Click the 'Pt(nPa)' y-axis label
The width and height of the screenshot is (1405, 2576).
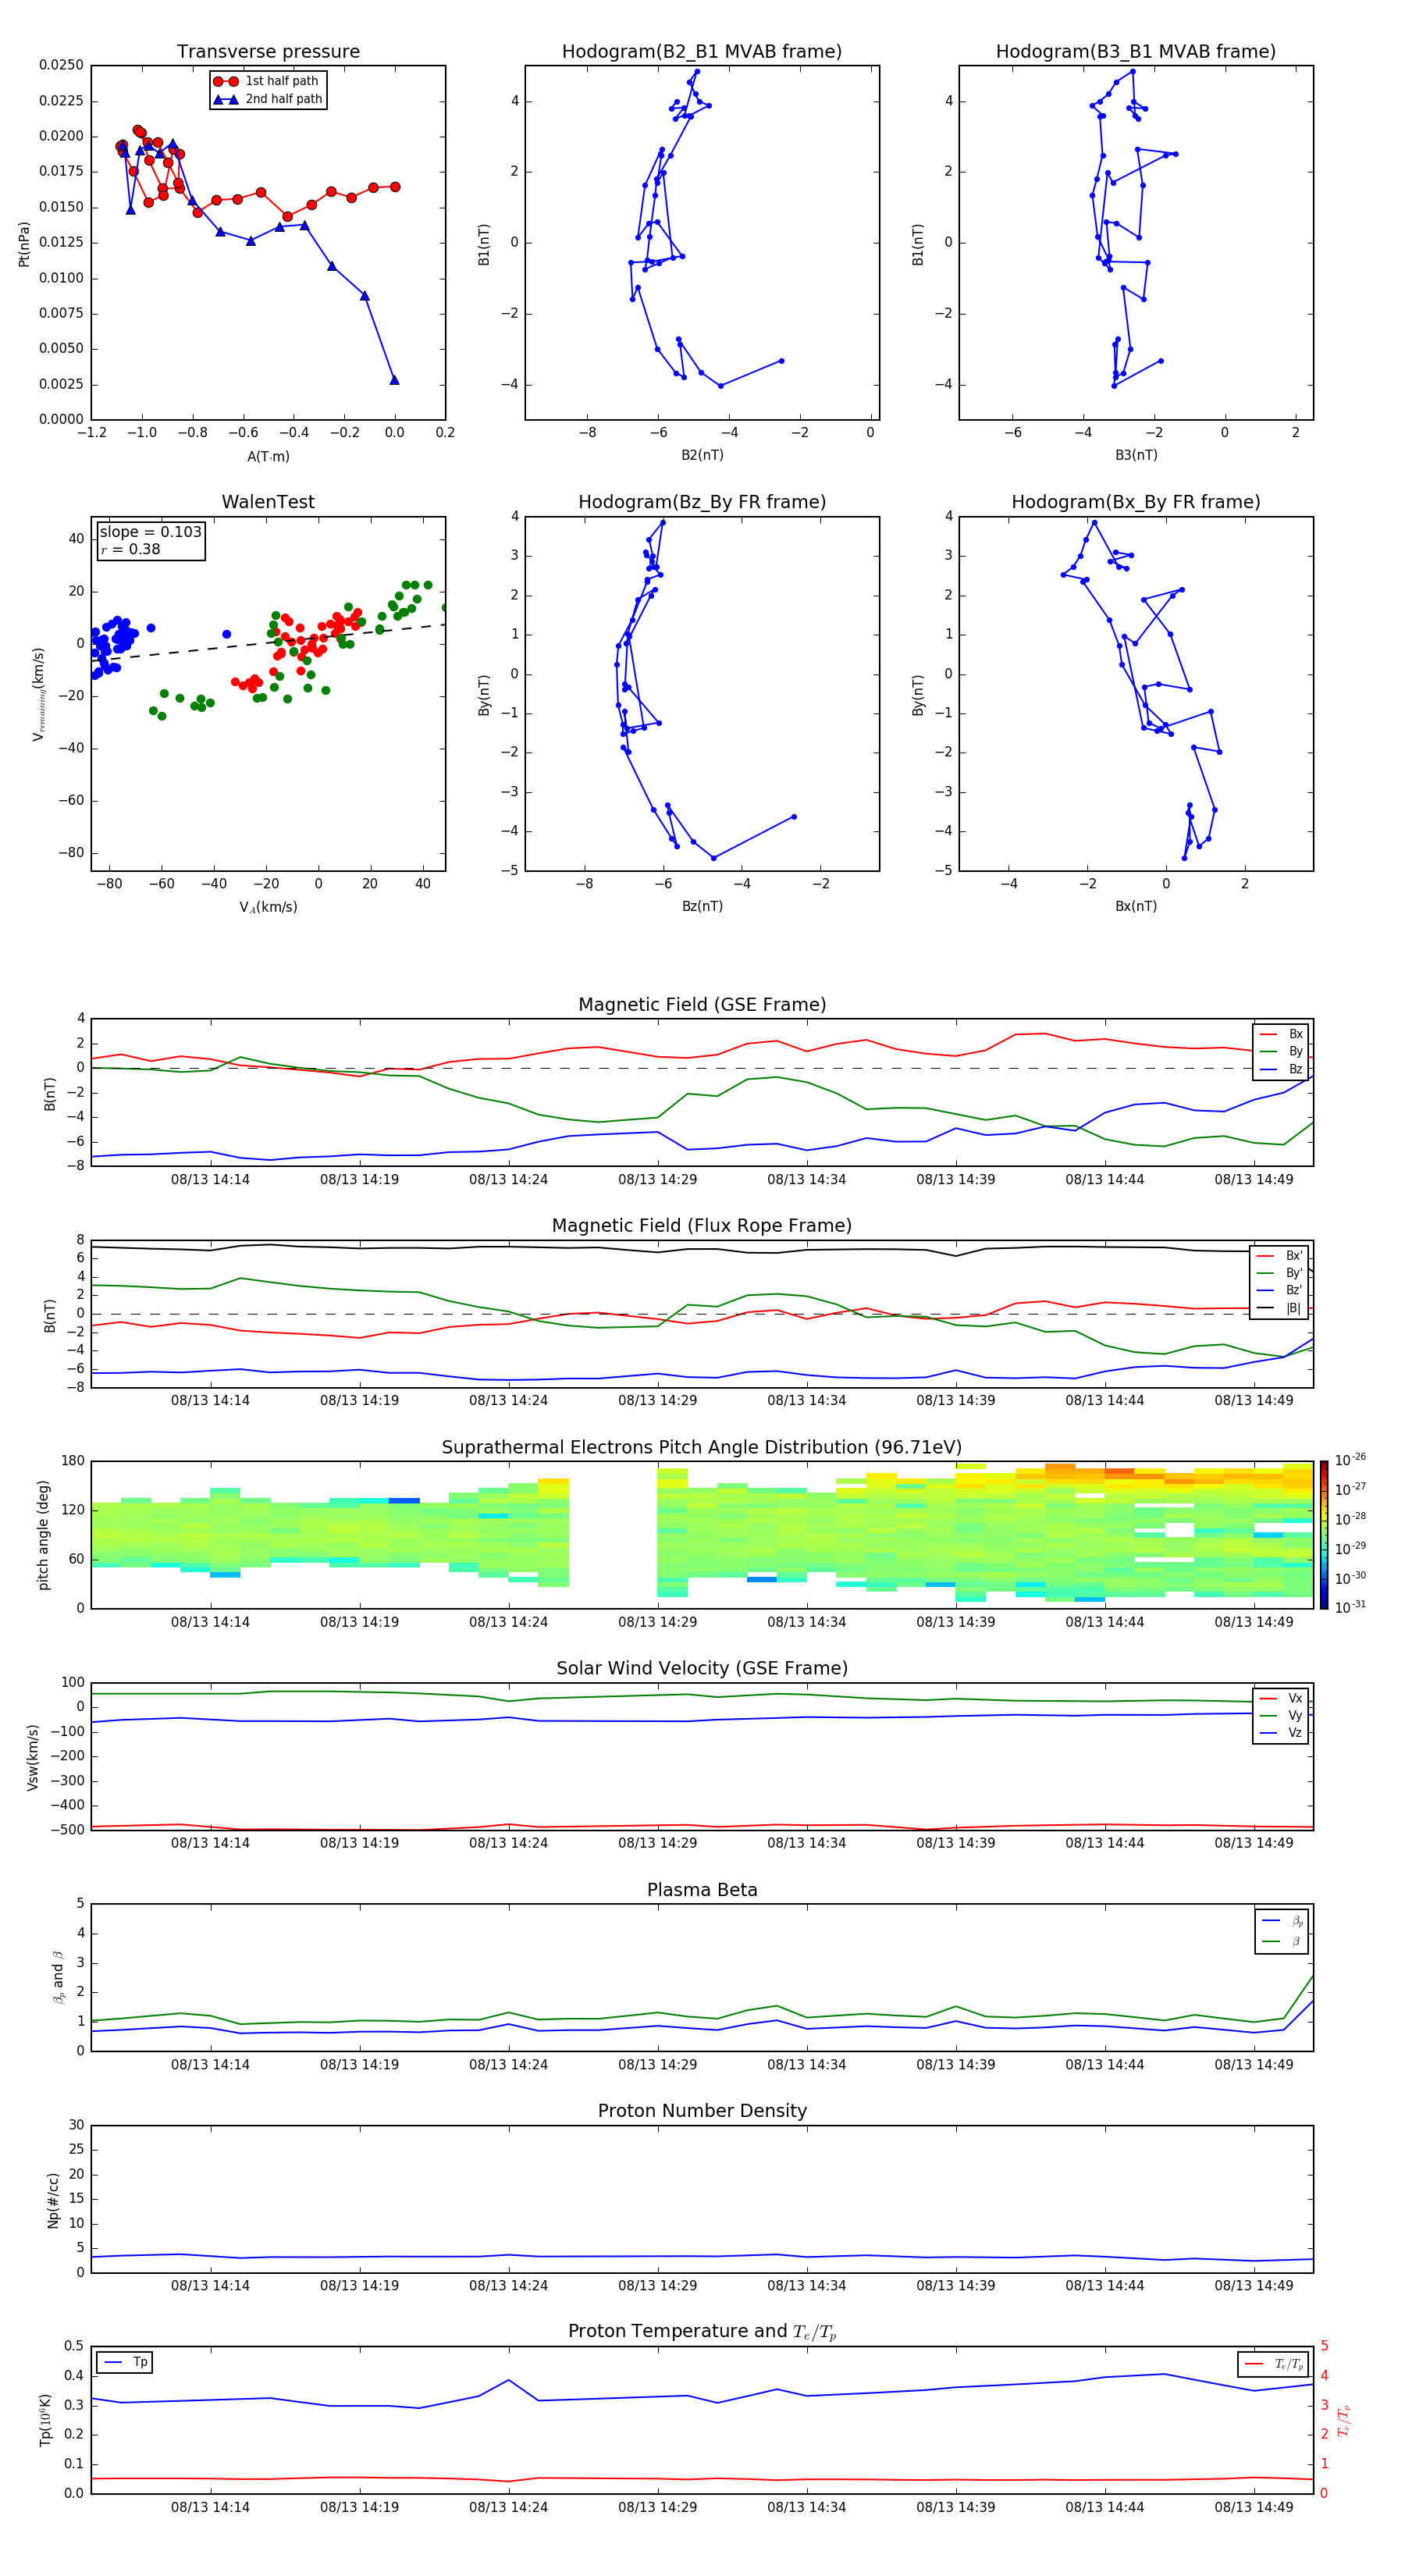(x=24, y=243)
